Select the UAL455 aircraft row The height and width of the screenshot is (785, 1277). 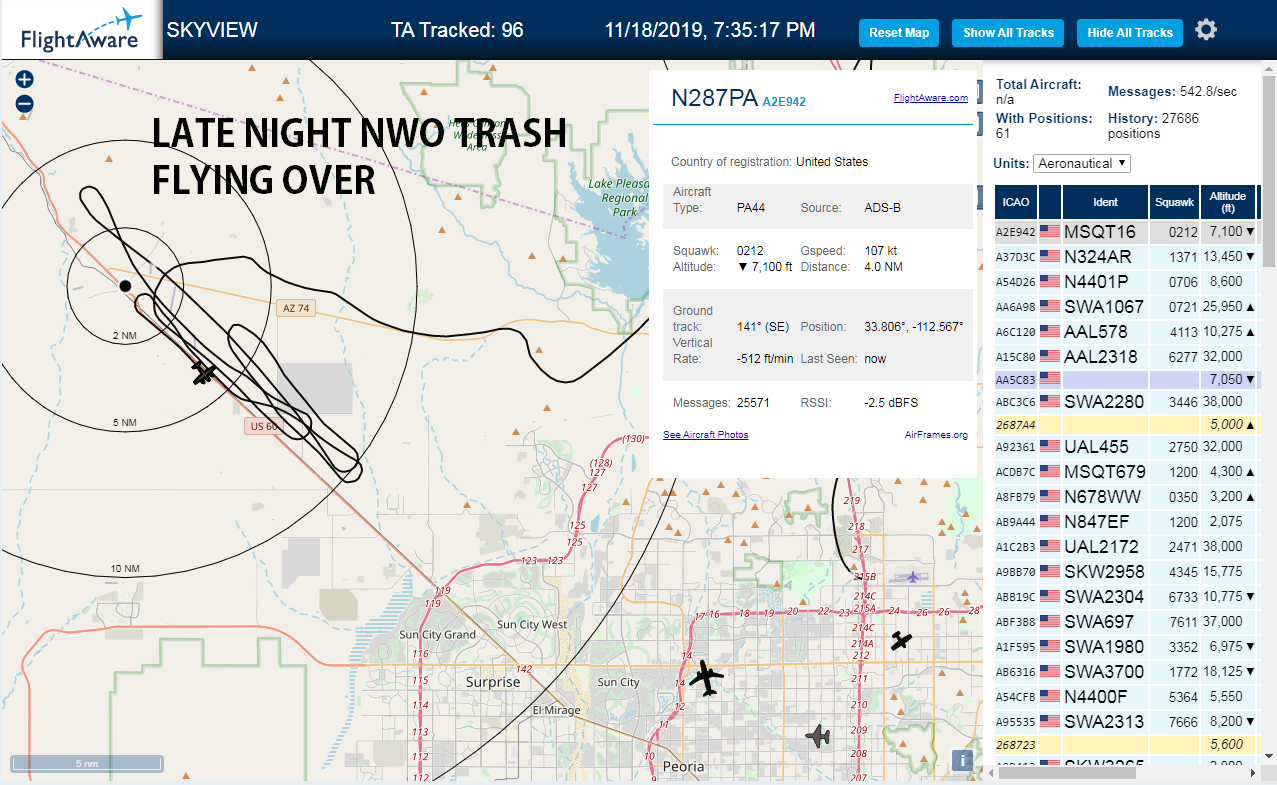[1126, 447]
